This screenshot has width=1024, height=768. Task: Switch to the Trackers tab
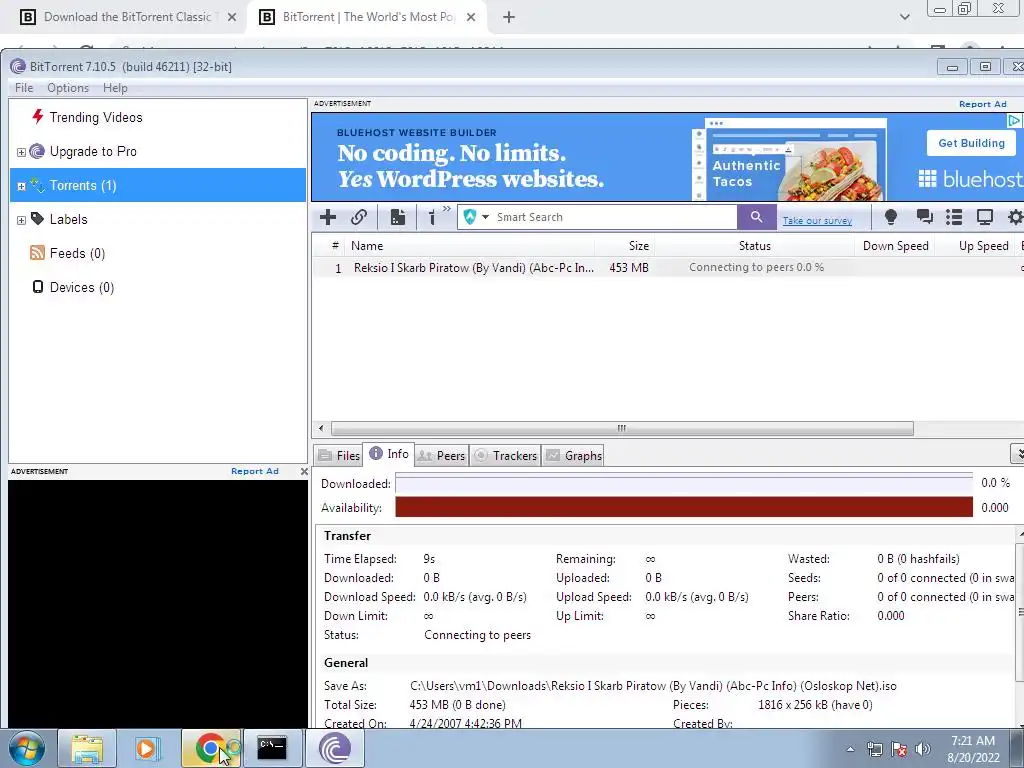pos(505,456)
